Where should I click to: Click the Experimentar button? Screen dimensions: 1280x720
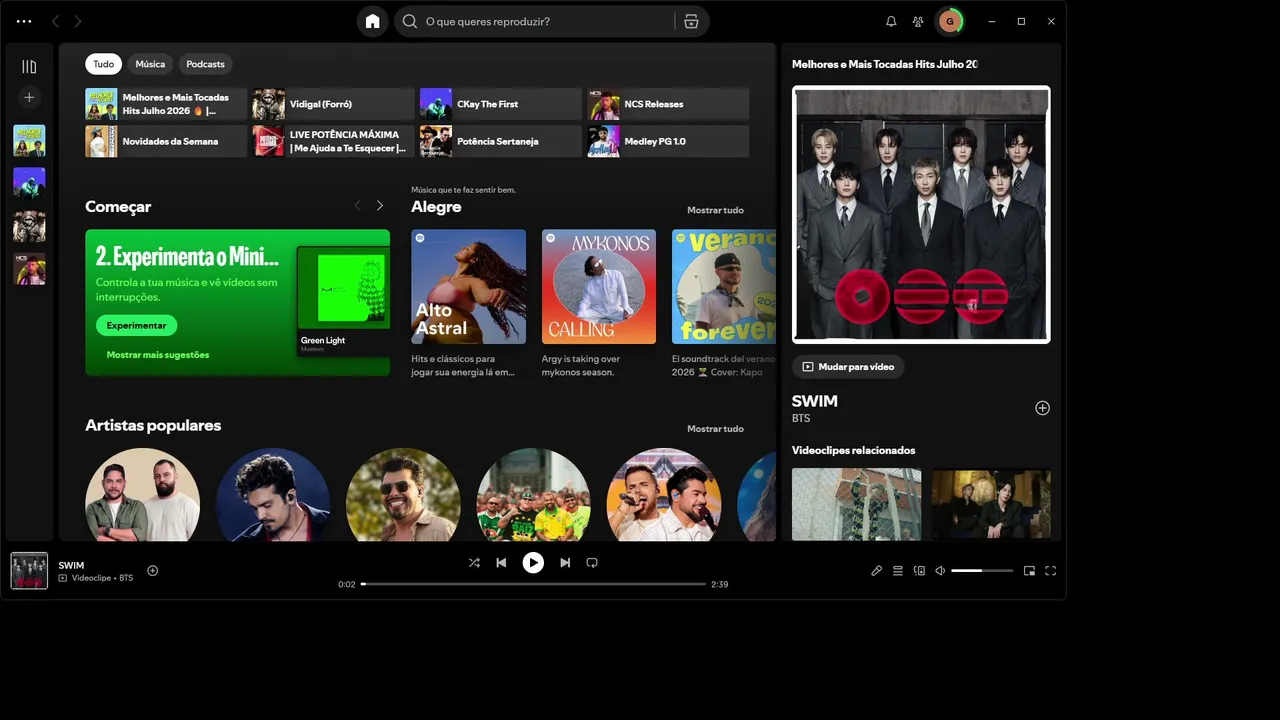coord(136,325)
